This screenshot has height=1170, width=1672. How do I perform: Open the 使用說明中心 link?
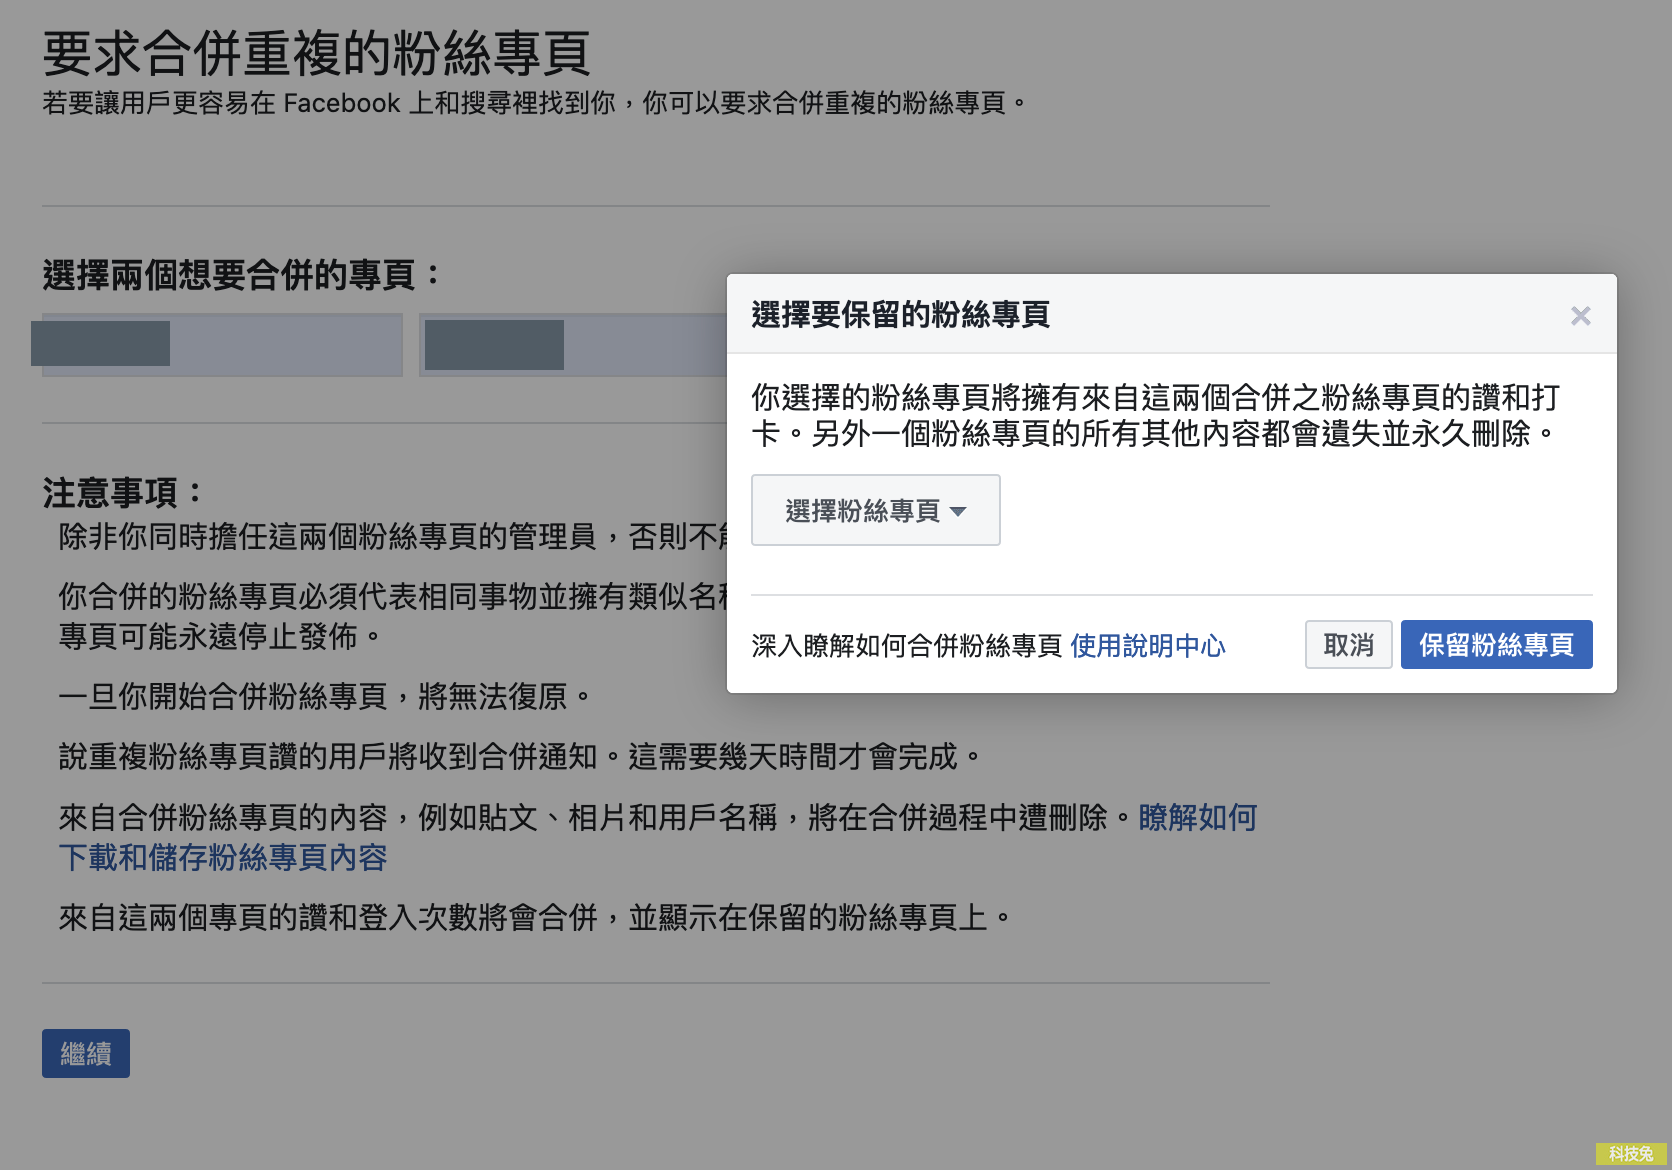click(1147, 646)
